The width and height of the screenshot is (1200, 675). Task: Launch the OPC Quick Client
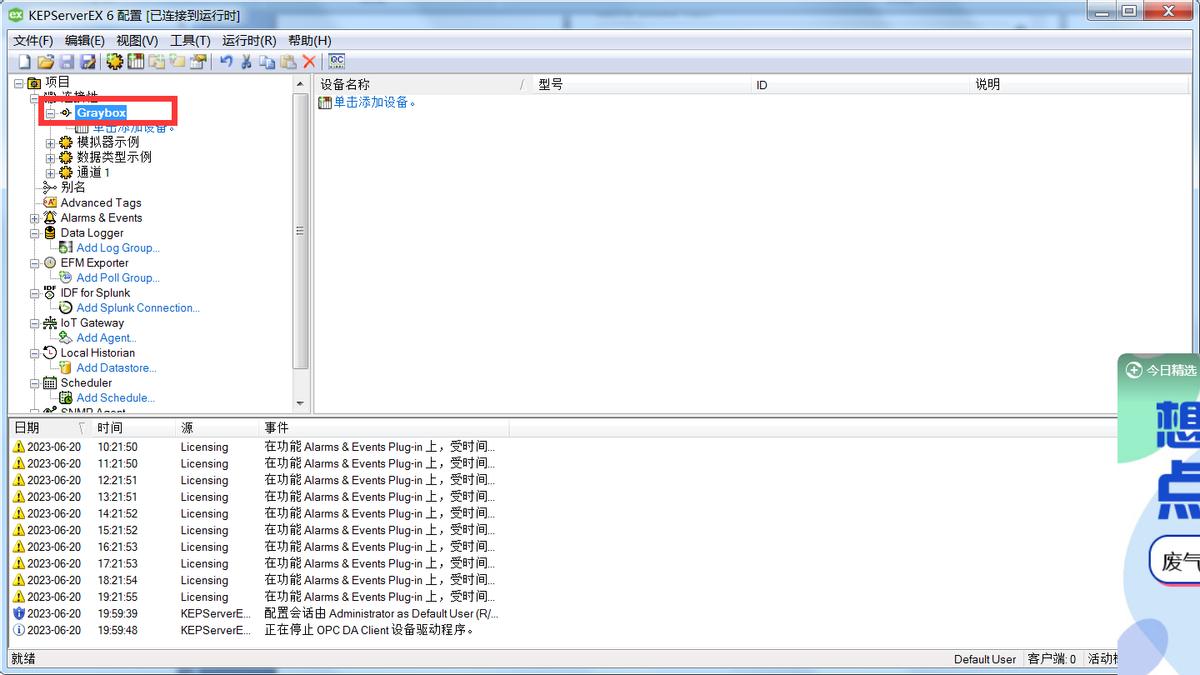click(336, 61)
